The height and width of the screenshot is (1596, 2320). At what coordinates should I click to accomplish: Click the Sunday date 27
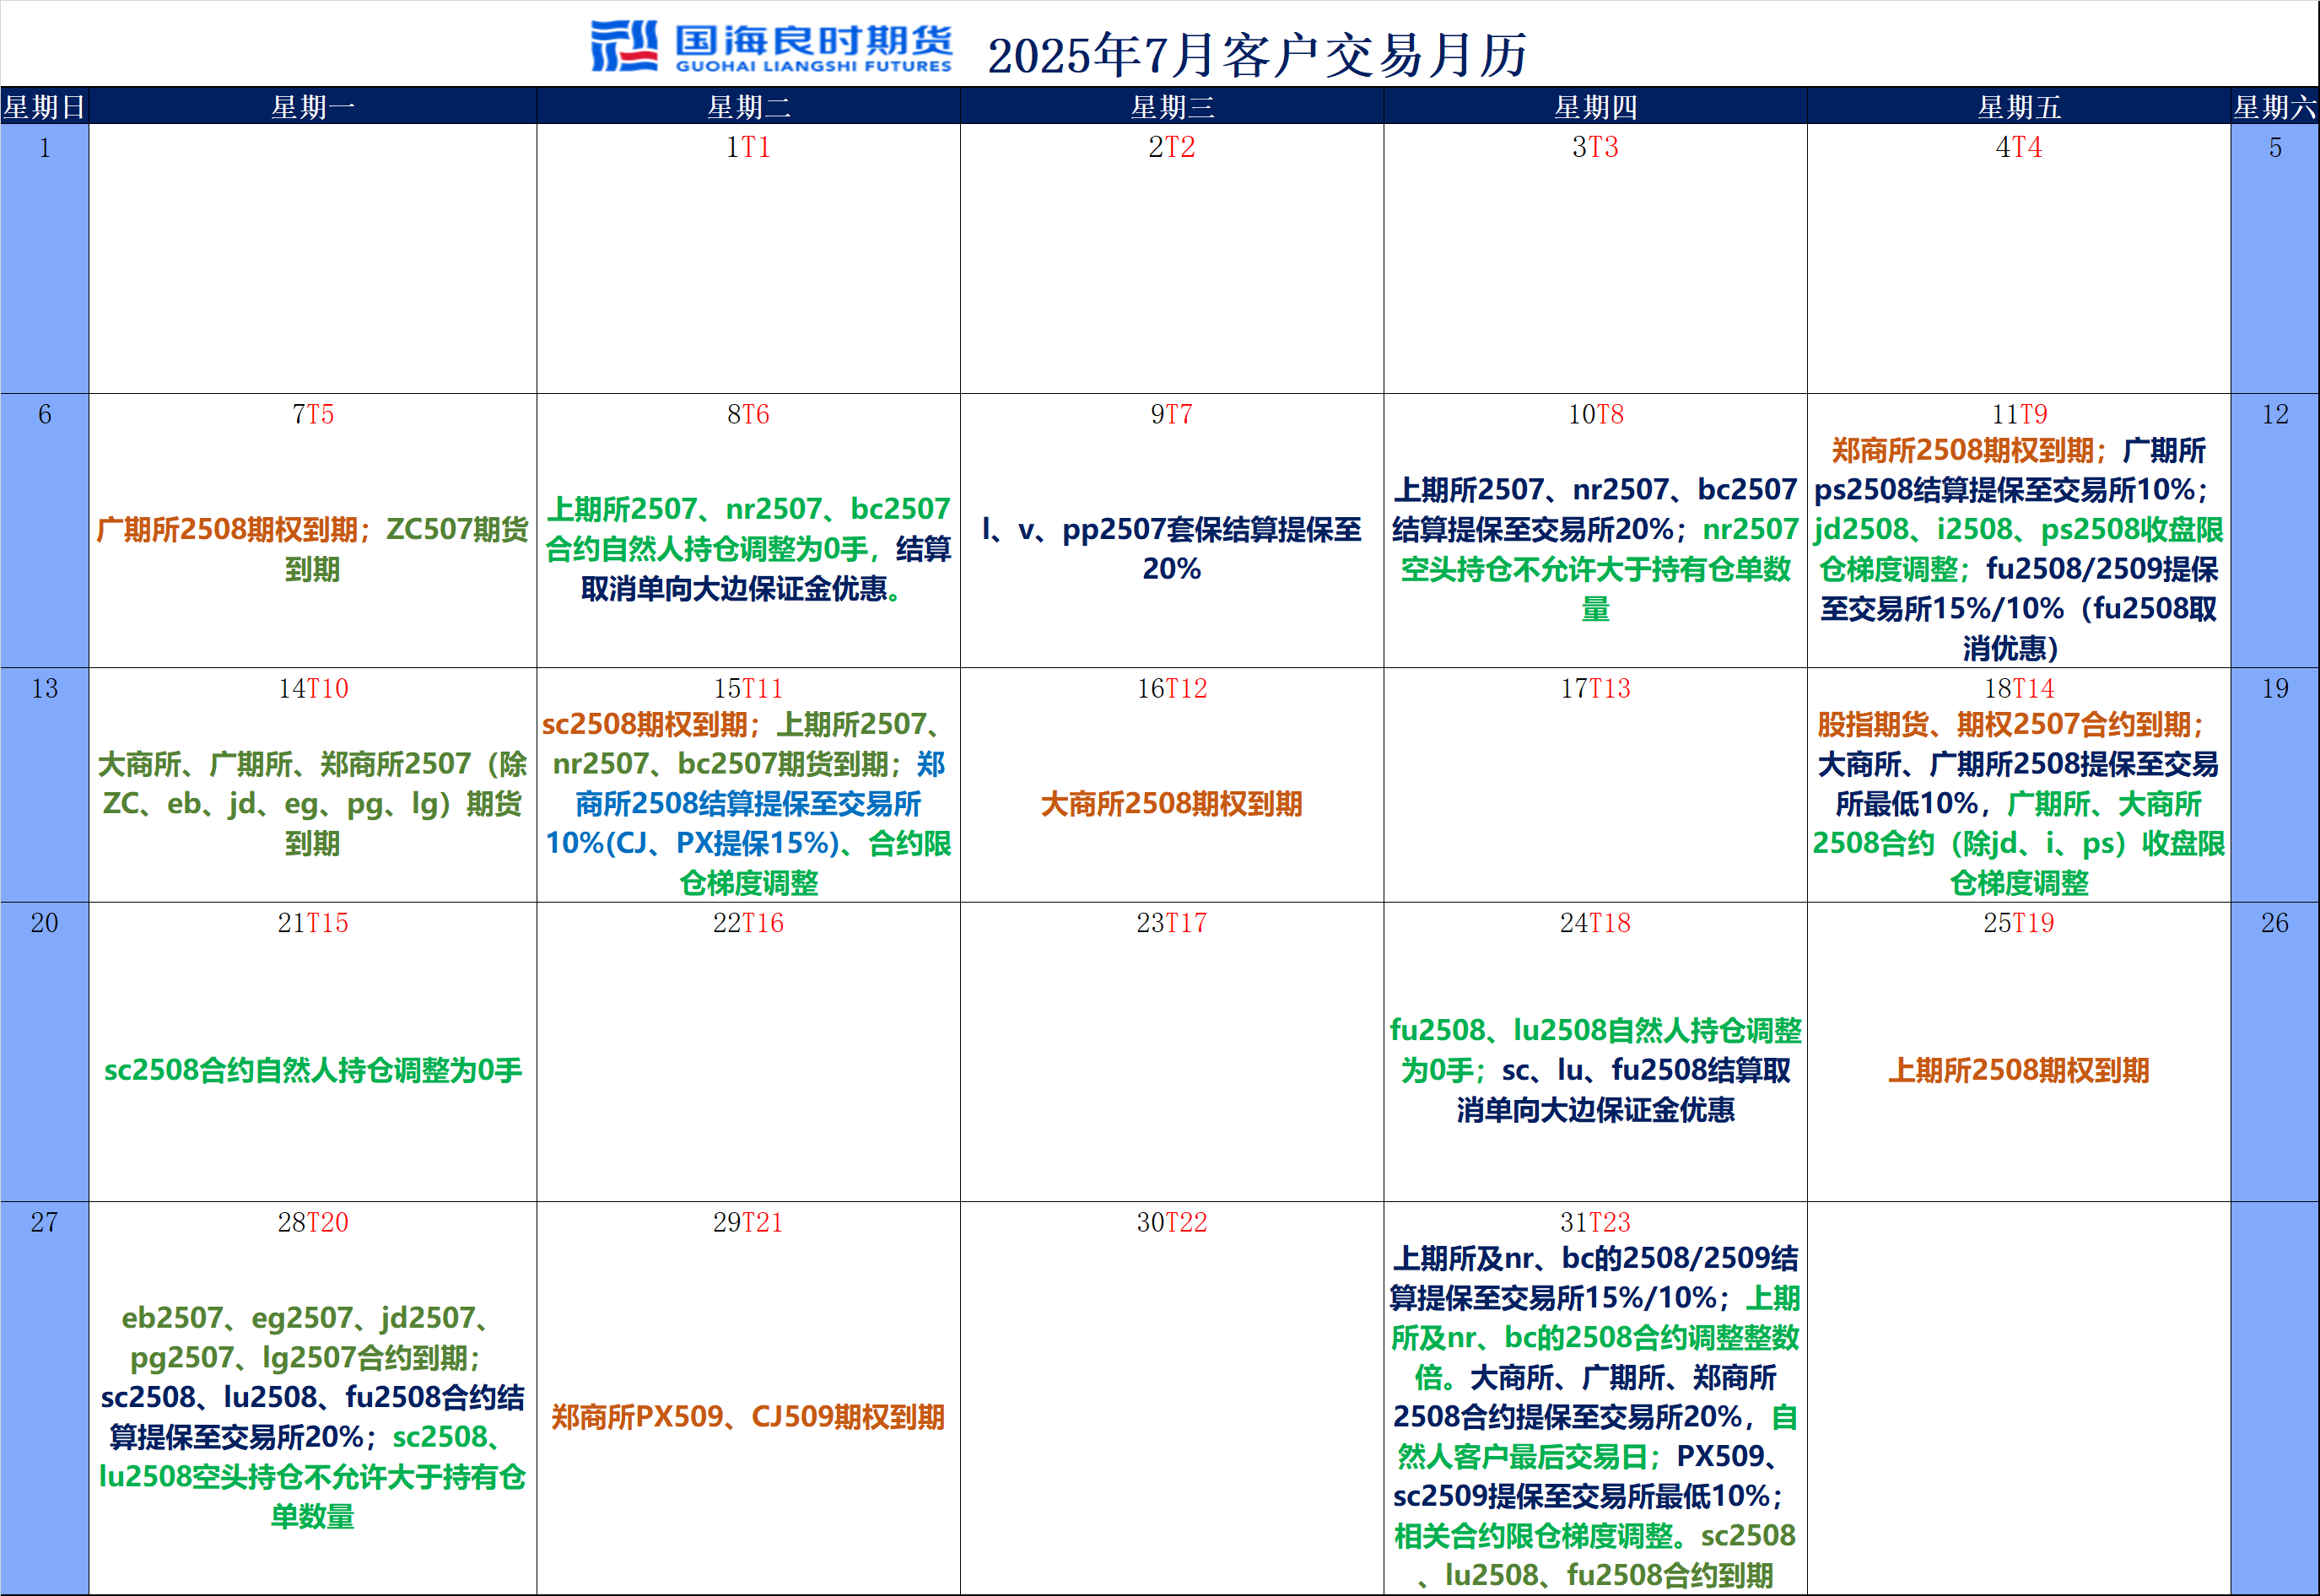44,1223
